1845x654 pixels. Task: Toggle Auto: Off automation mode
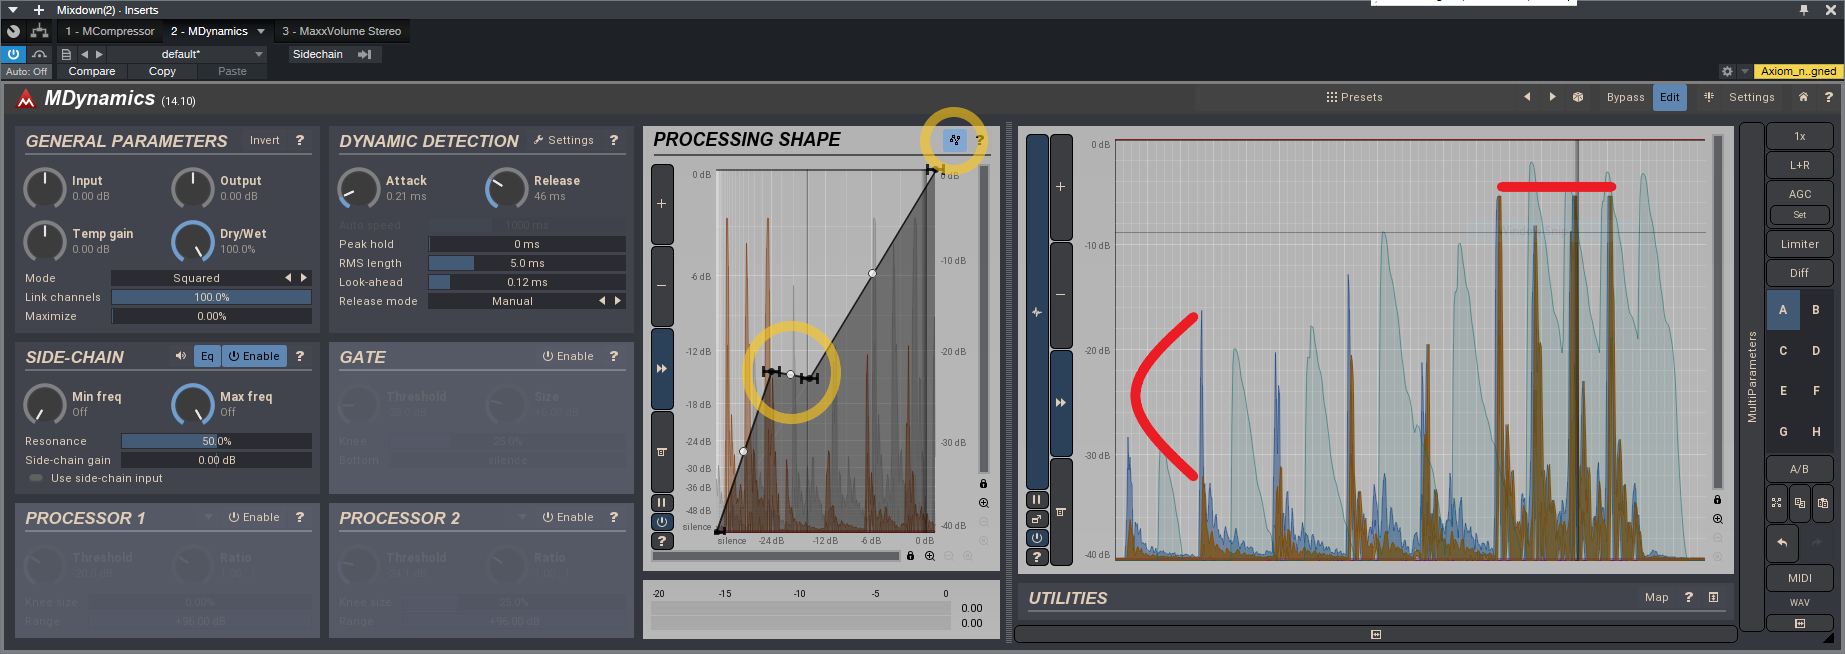(26, 71)
